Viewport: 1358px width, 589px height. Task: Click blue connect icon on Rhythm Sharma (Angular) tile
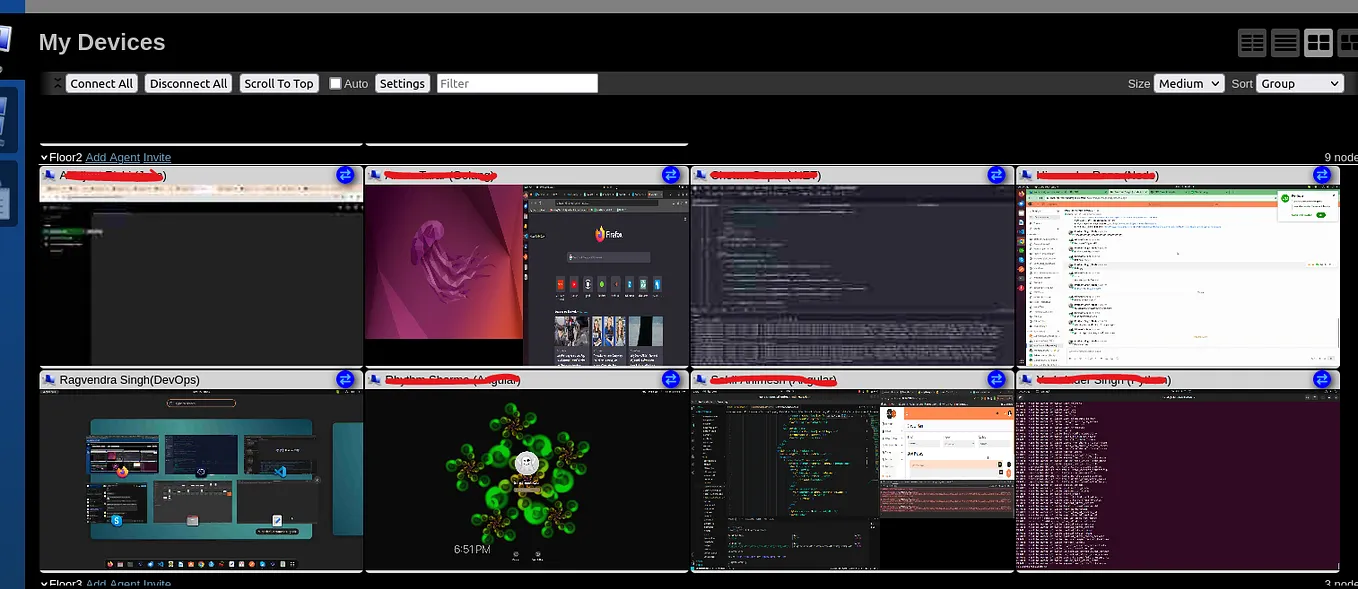(x=671, y=379)
